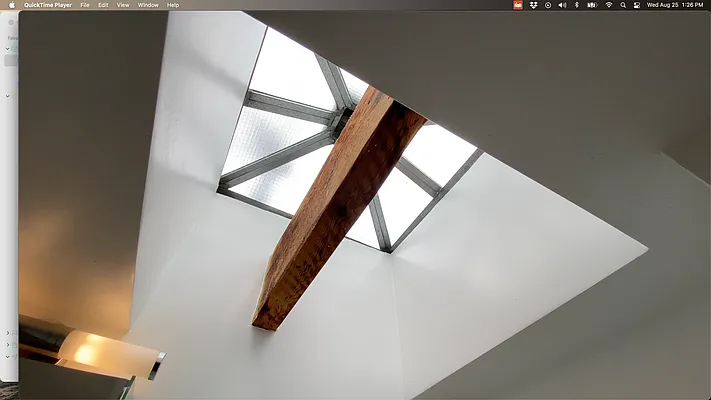The width and height of the screenshot is (711, 400).
Task: Open Spotlight search magnifier
Action: click(623, 5)
